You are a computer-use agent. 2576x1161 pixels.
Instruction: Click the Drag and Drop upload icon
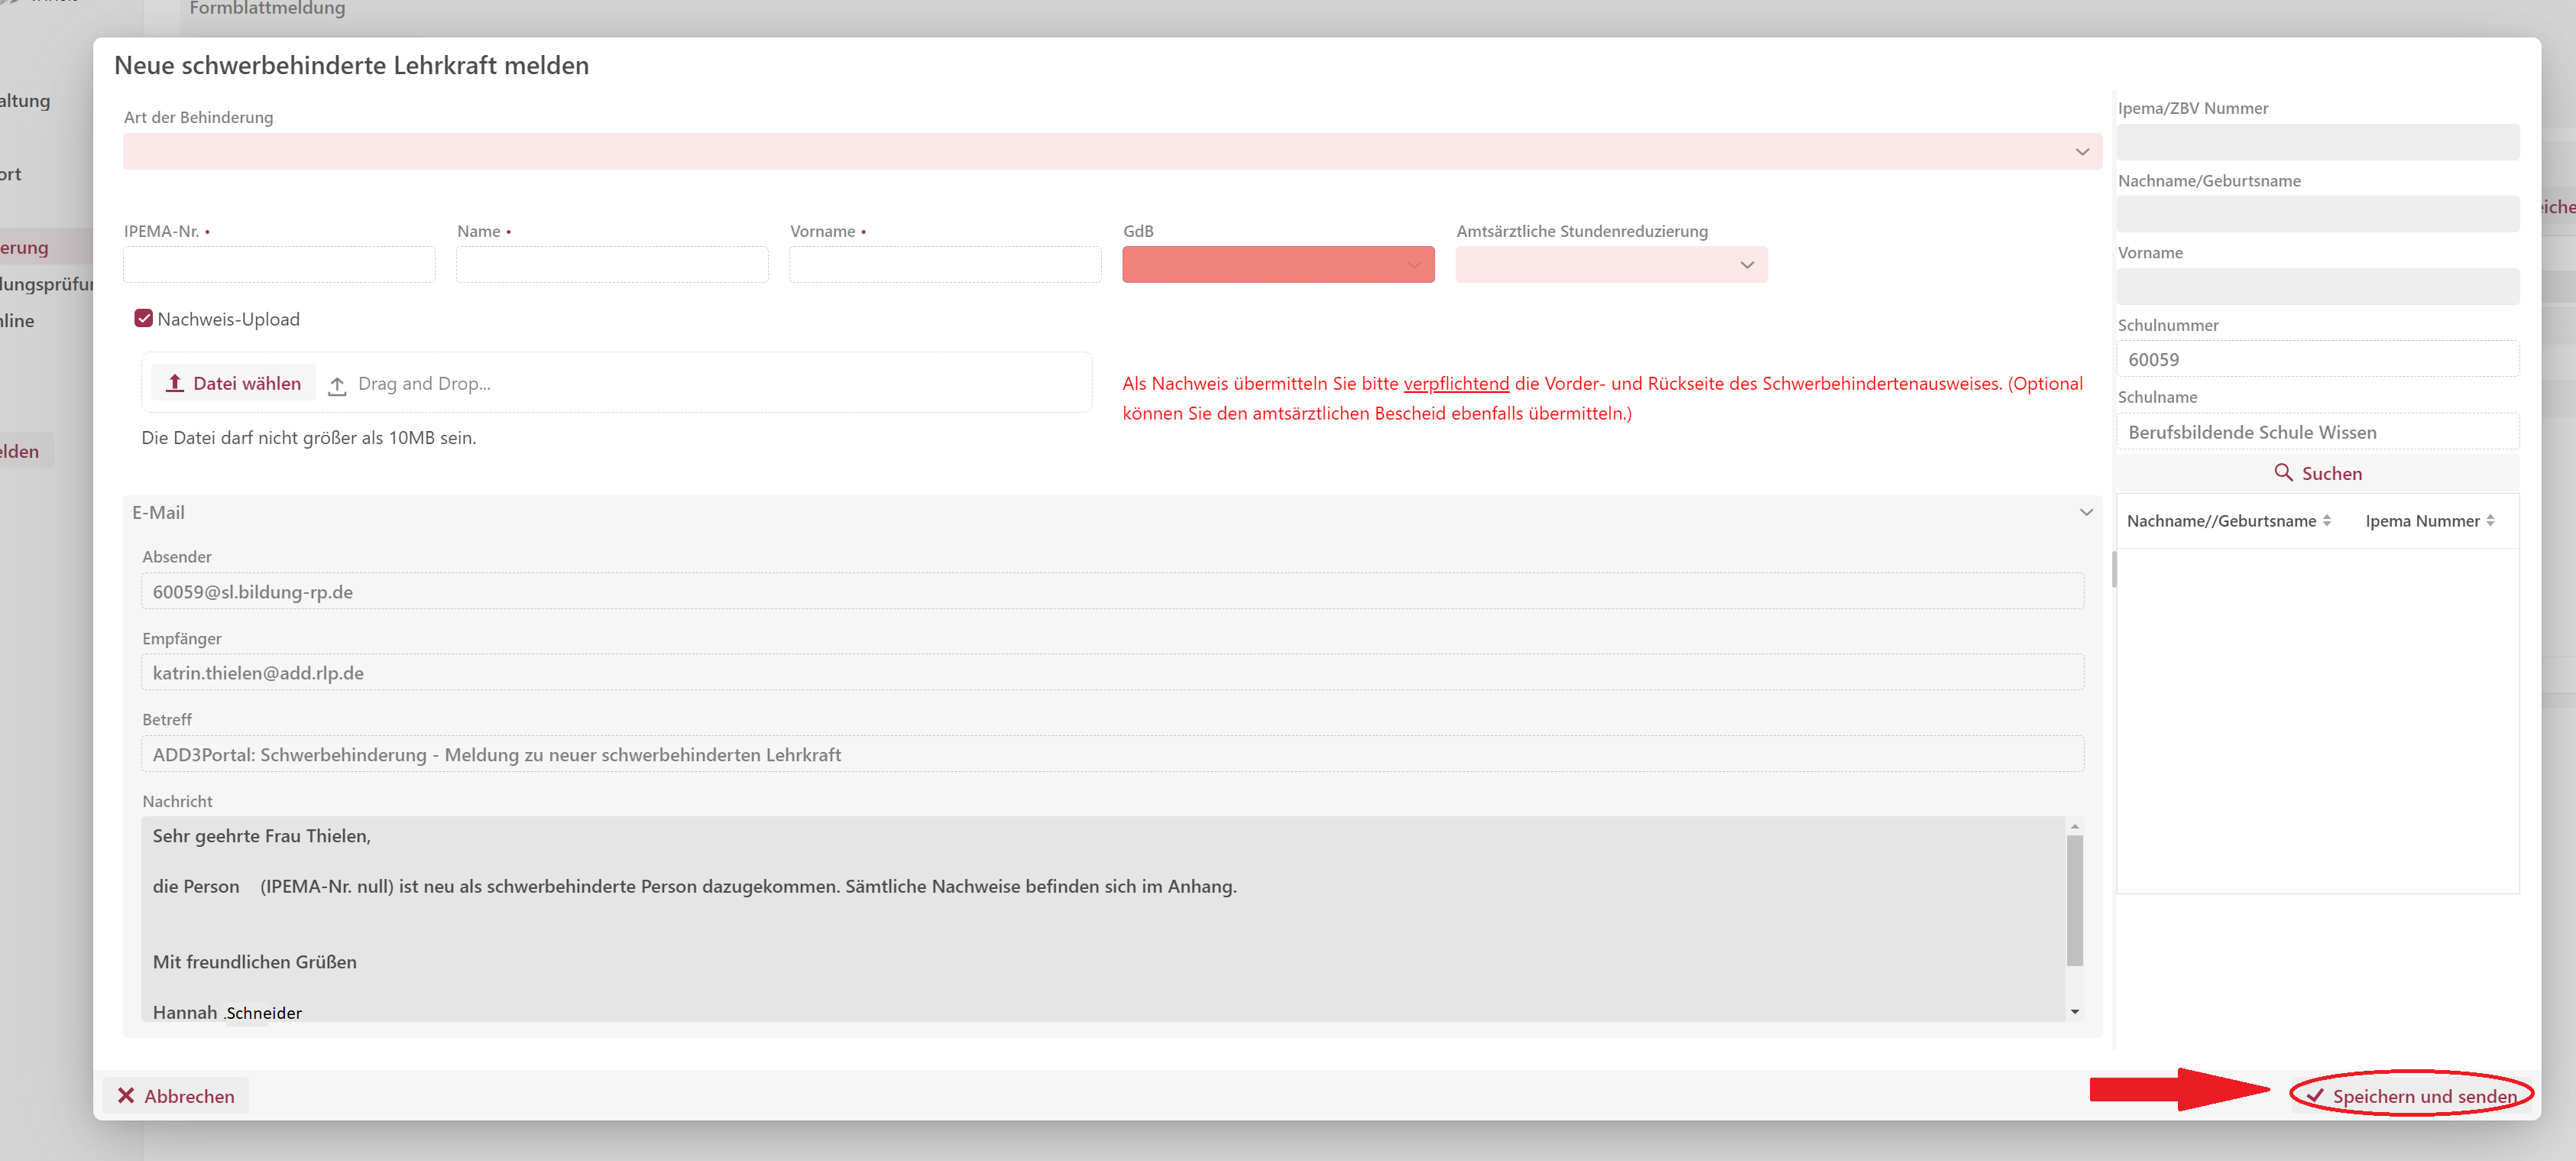(x=337, y=385)
